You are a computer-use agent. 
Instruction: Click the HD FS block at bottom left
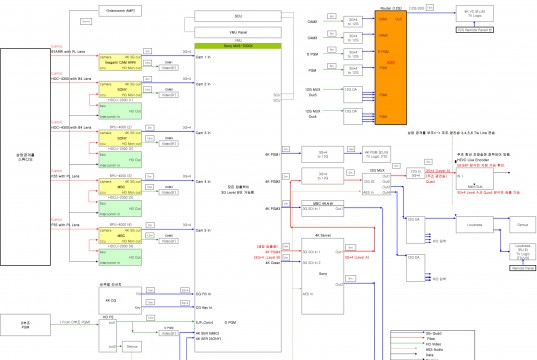(108, 336)
